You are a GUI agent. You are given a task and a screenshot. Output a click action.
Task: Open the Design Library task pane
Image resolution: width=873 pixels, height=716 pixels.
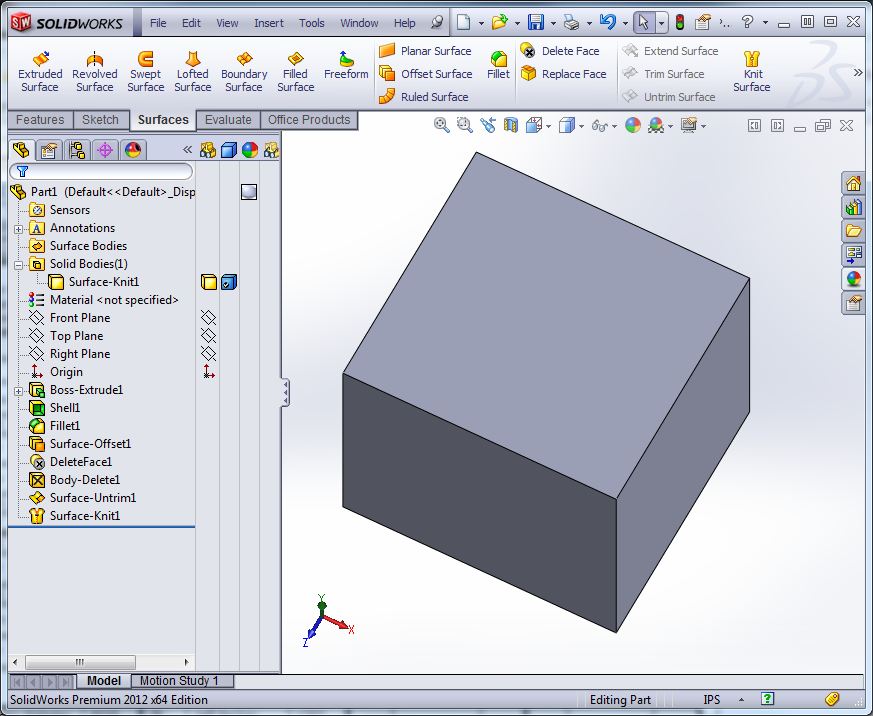coord(853,207)
